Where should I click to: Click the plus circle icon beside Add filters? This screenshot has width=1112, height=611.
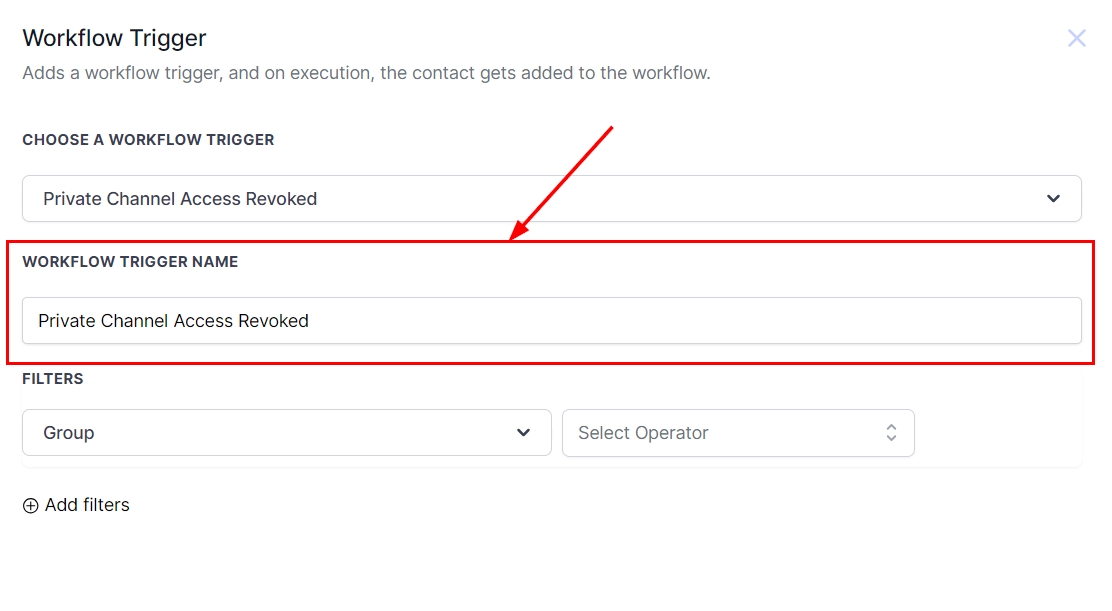coord(31,506)
